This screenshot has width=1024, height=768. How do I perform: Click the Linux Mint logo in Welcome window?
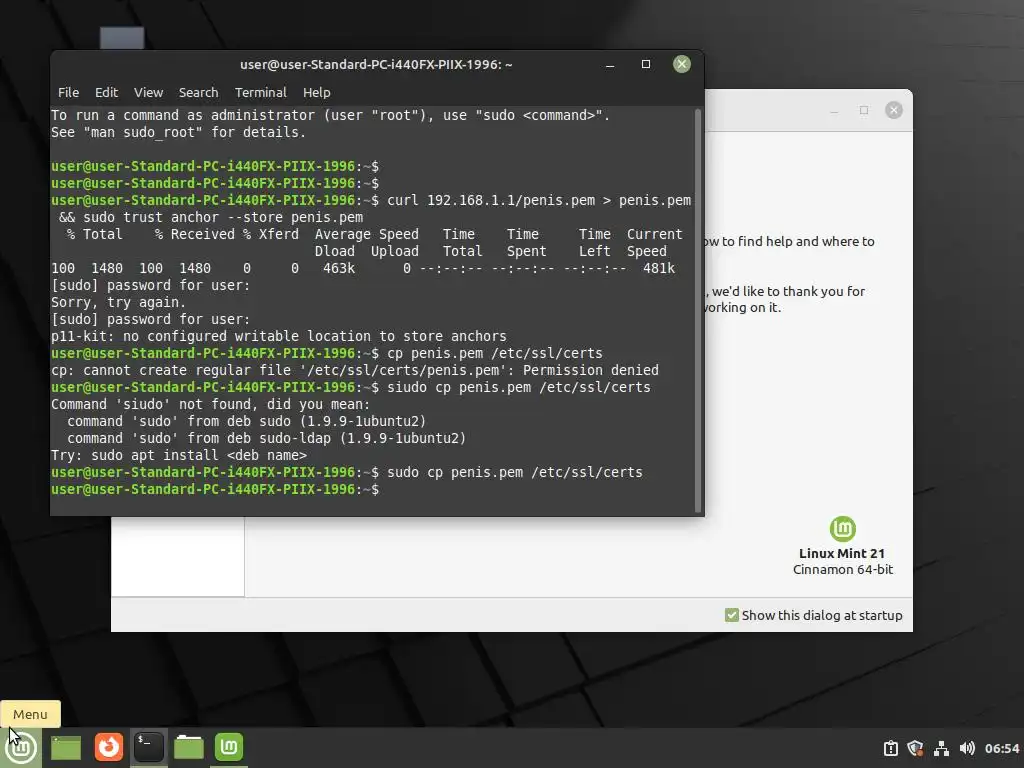click(x=842, y=529)
